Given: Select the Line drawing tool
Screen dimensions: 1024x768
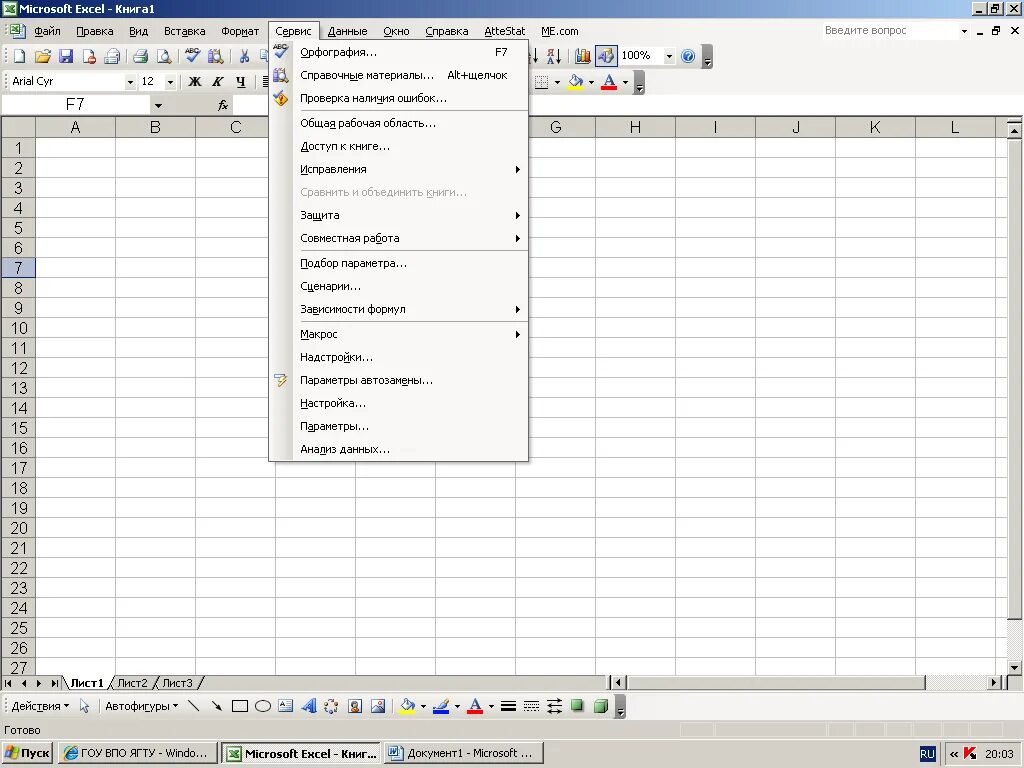Looking at the screenshot, I should (x=194, y=706).
